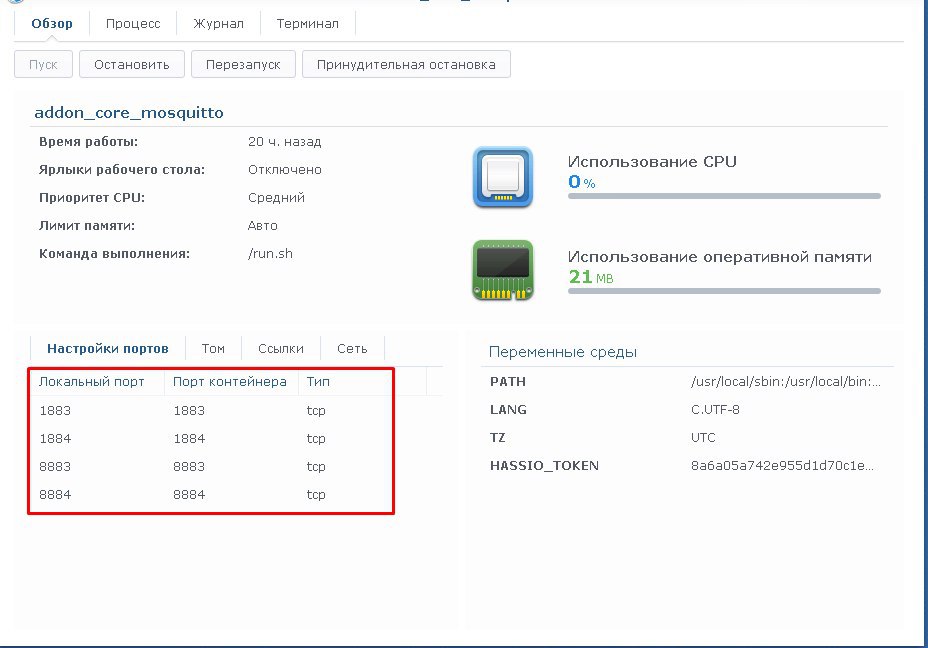Screen dimensions: 928x648
Task: Click the C.UTF-8 value
Action: tap(715, 410)
